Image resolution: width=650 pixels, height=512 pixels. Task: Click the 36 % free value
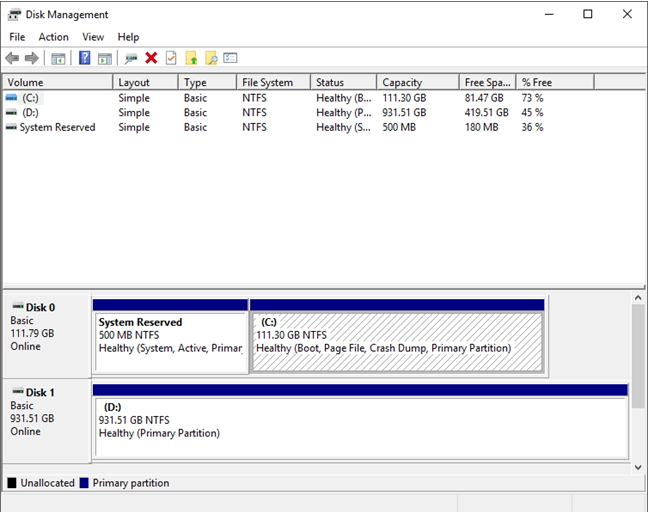[532, 127]
